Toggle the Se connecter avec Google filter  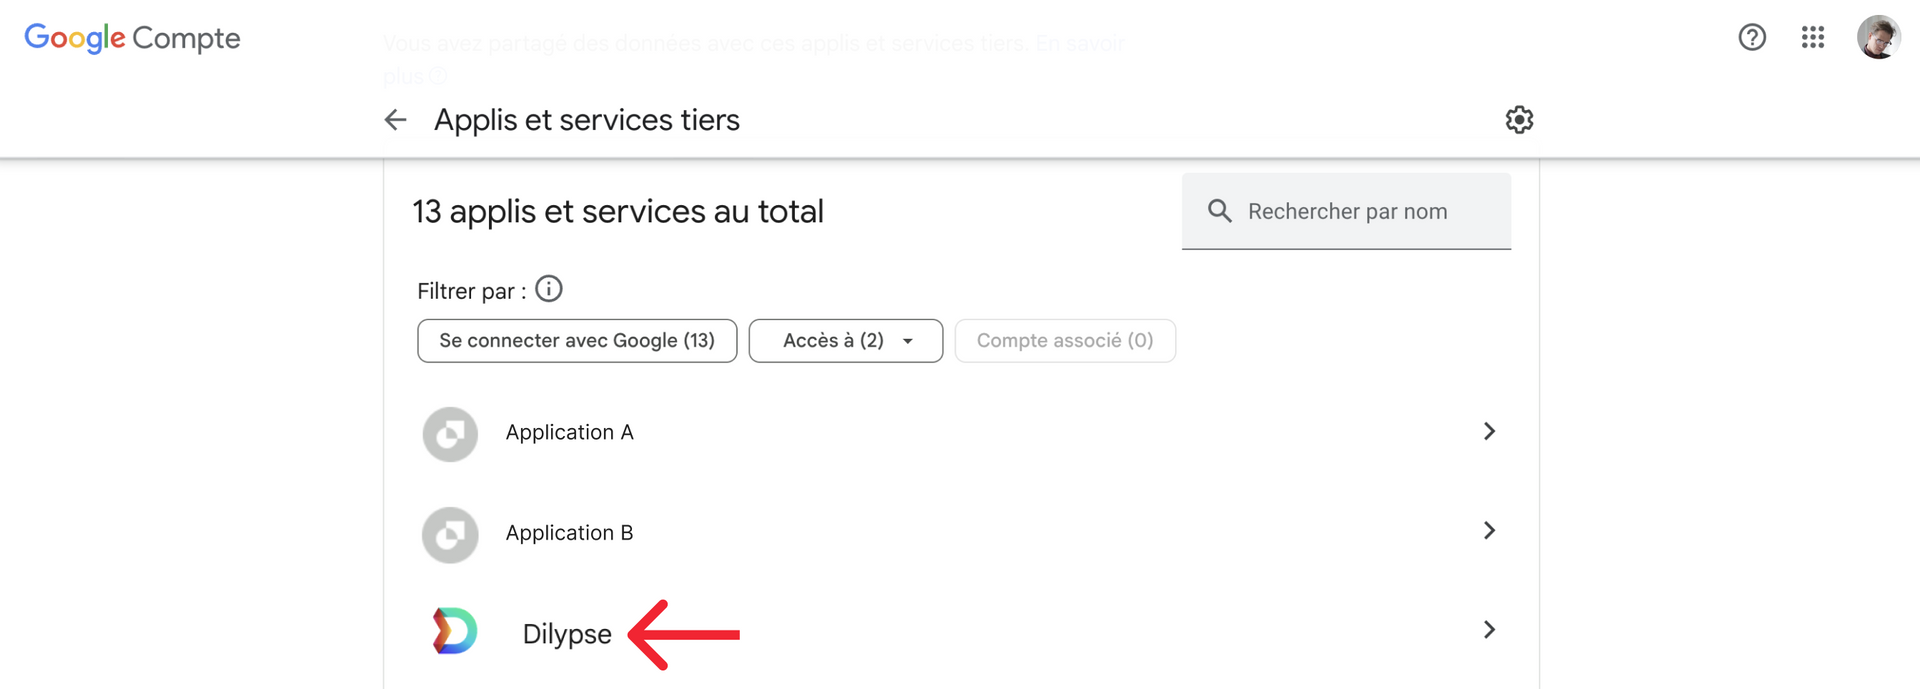577,341
